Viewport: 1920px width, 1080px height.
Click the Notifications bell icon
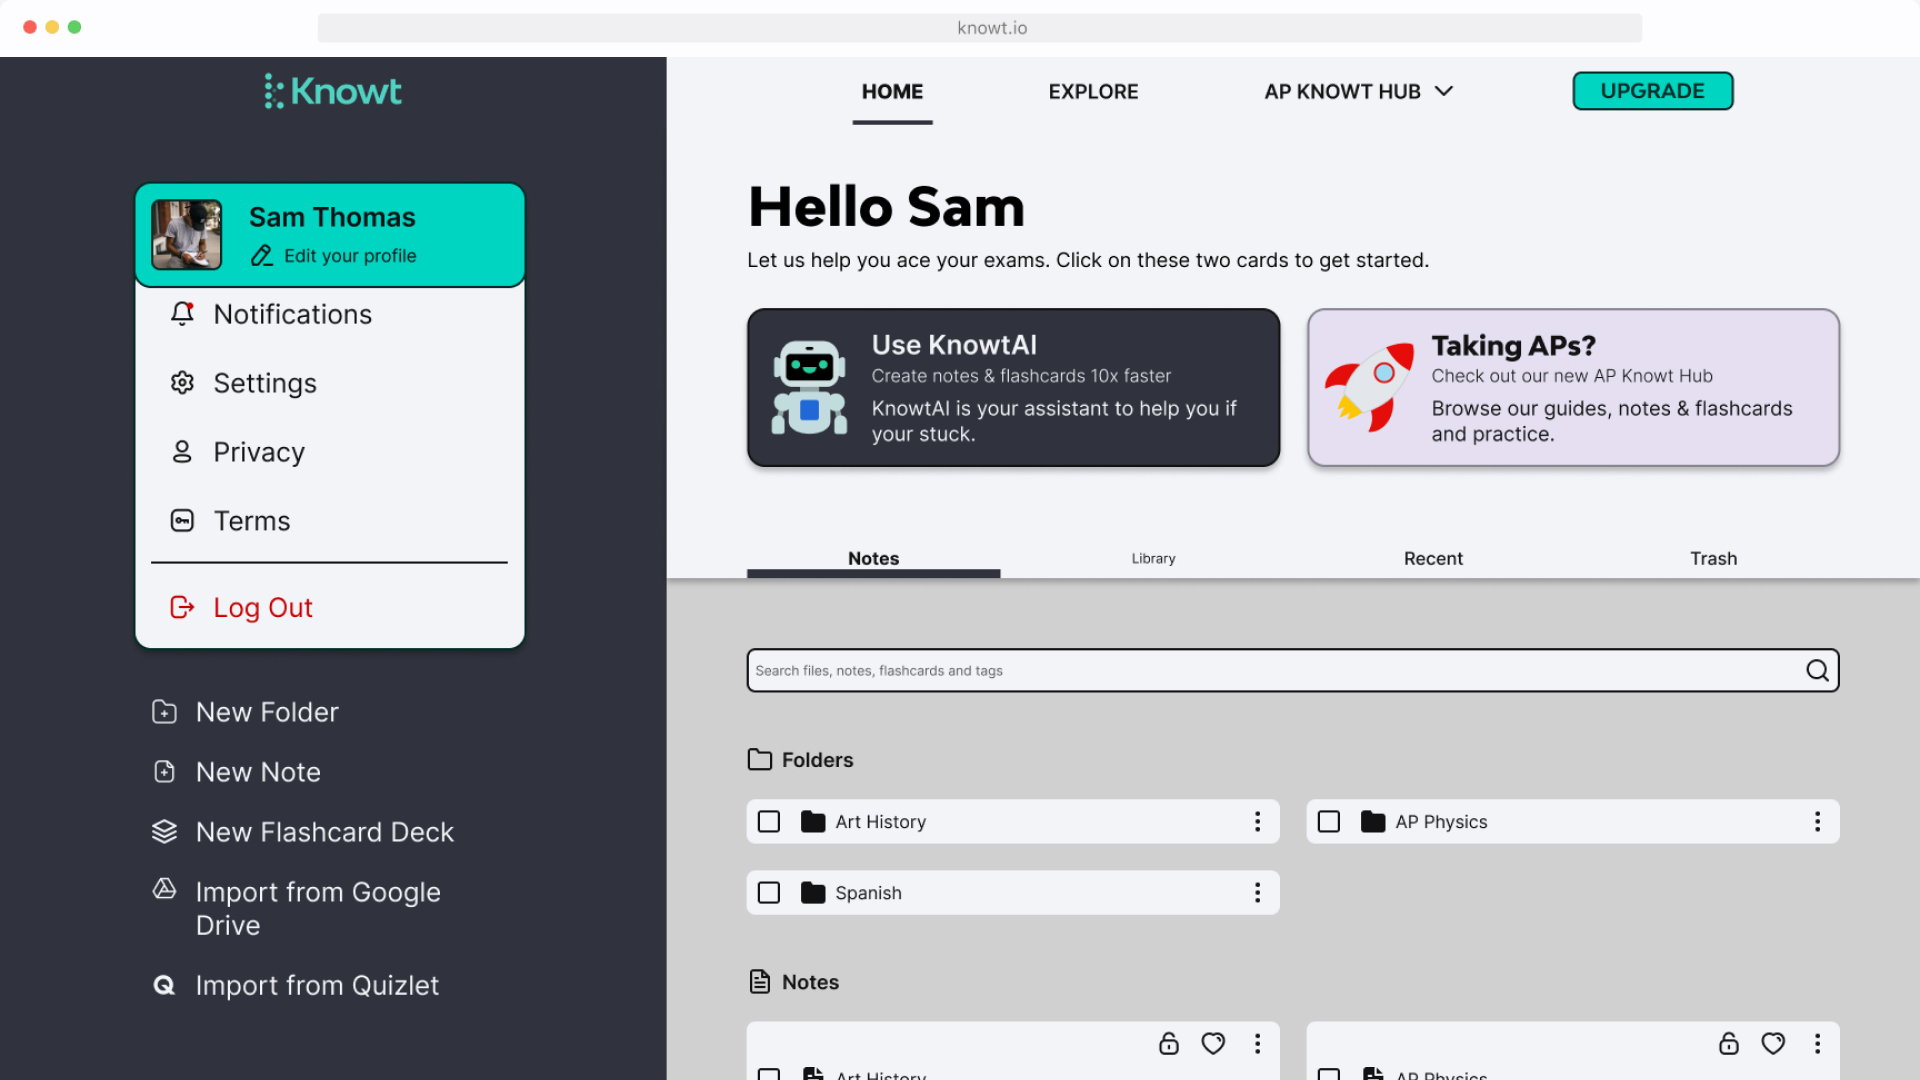pyautogui.click(x=182, y=314)
